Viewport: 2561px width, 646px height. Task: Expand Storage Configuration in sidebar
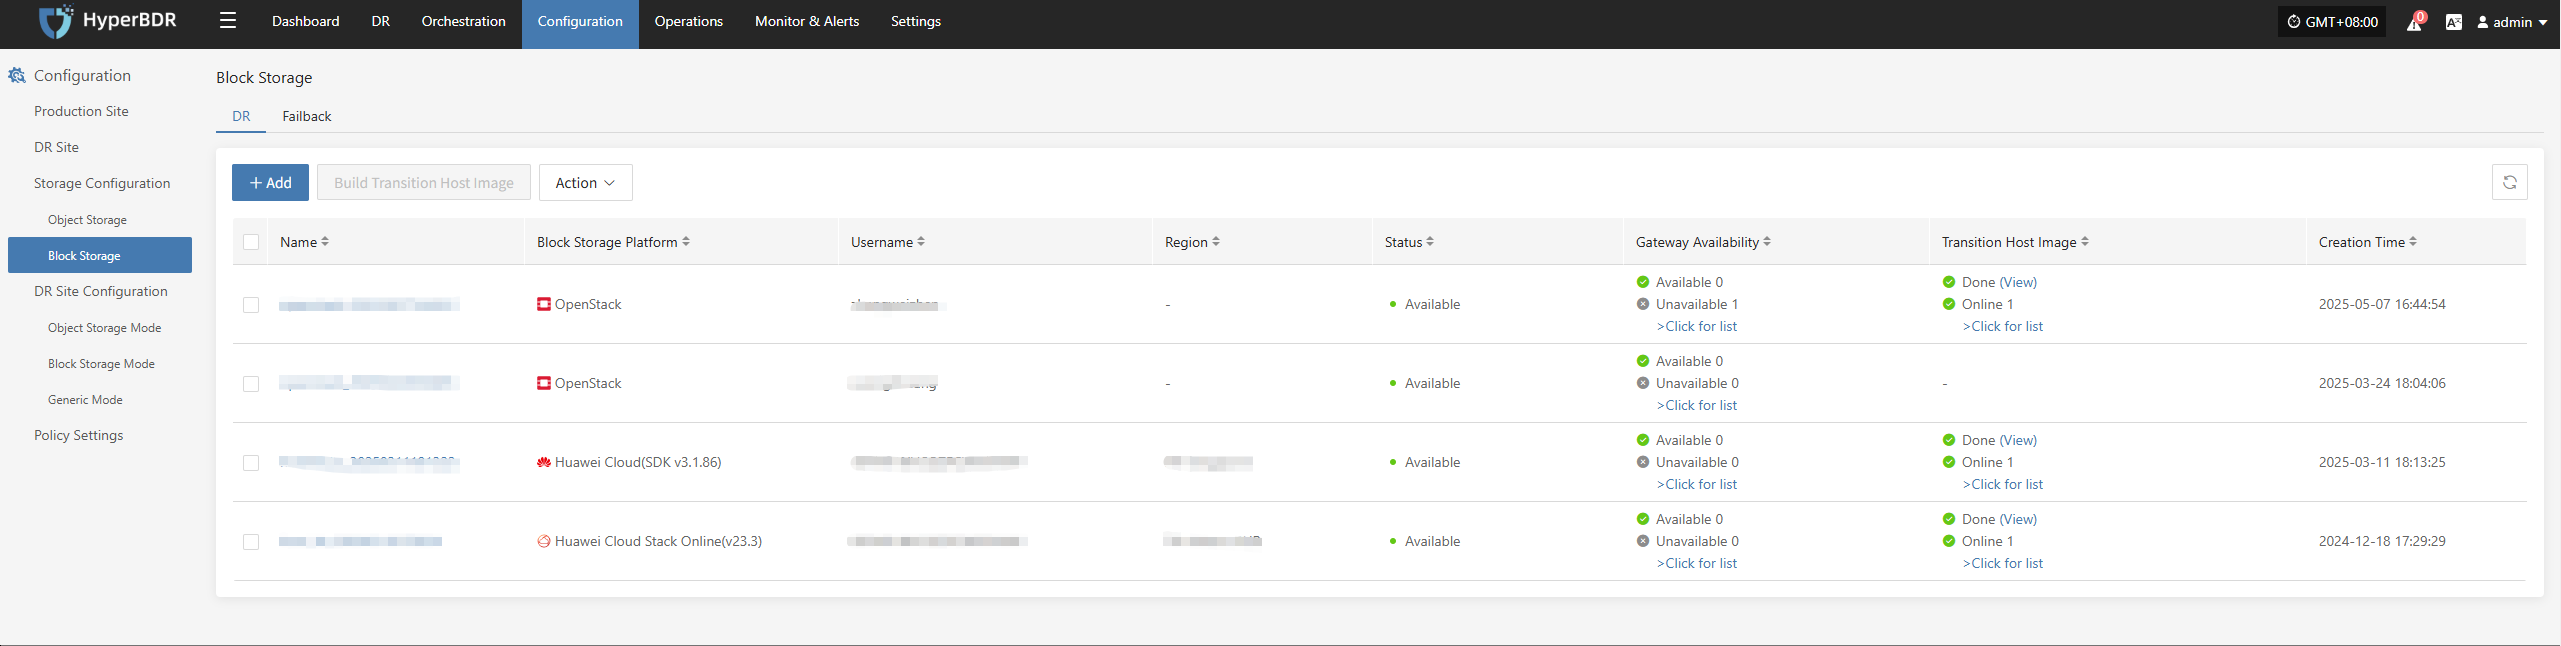[102, 183]
